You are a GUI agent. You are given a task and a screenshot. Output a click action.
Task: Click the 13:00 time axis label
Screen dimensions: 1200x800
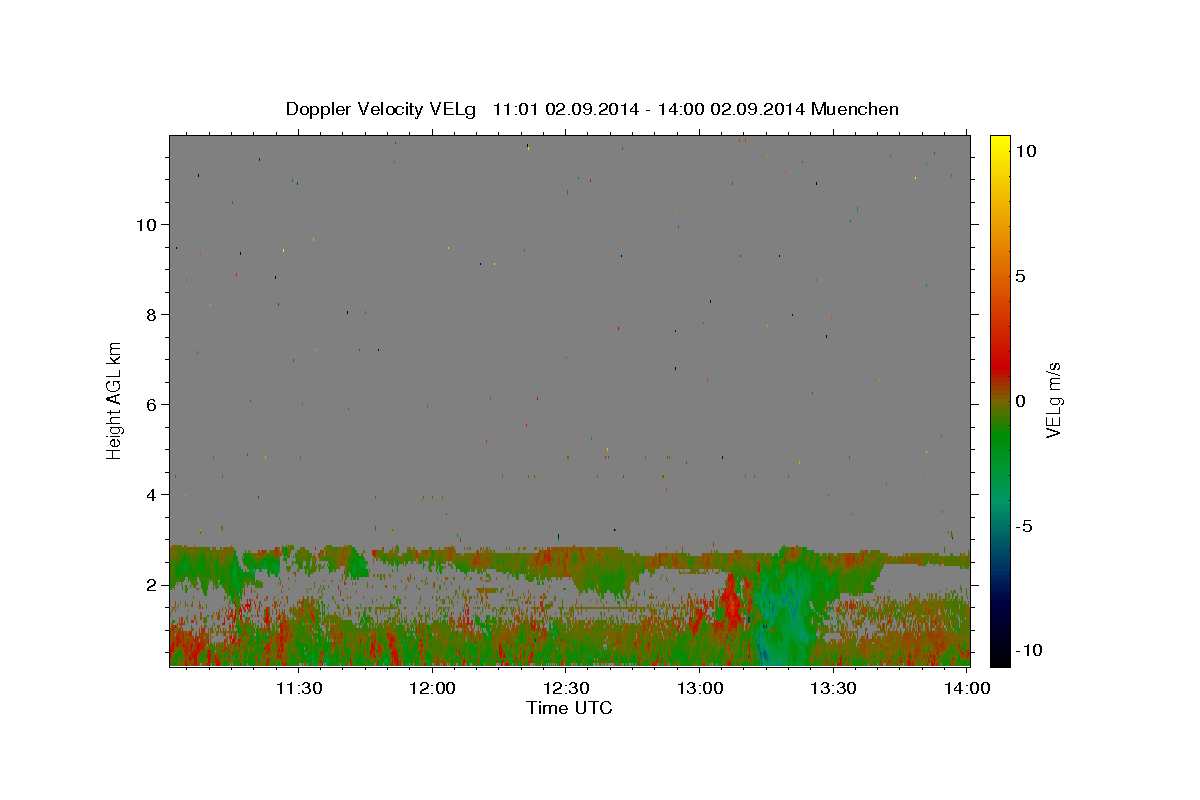(x=700, y=688)
